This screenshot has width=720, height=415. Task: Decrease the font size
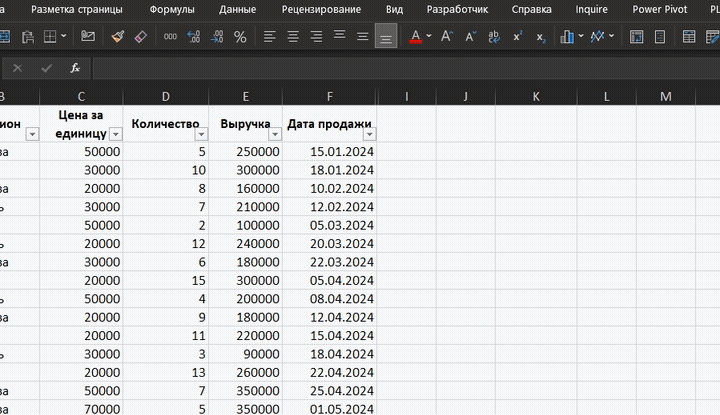(x=470, y=36)
